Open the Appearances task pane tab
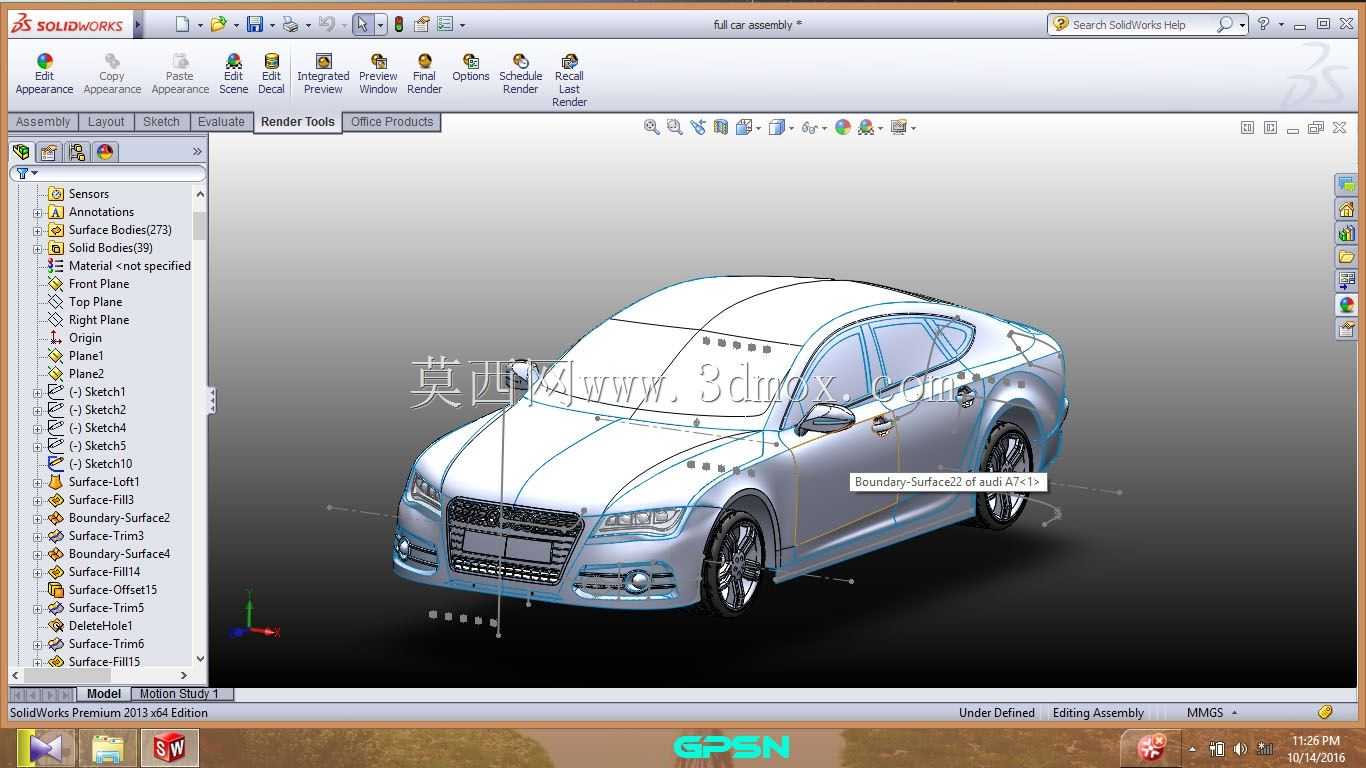 pos(1346,305)
